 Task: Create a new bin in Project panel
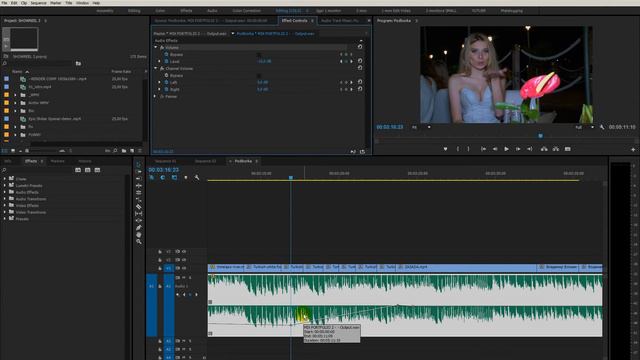[124, 151]
